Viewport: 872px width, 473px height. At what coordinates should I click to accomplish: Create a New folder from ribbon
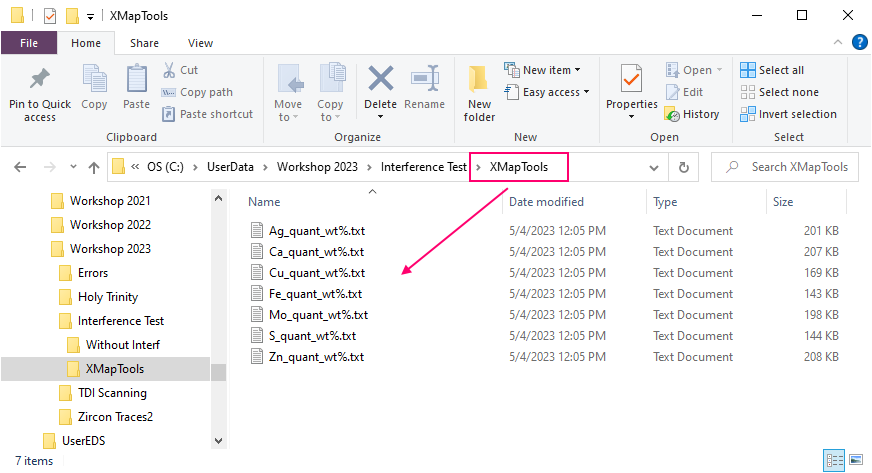coord(479,92)
